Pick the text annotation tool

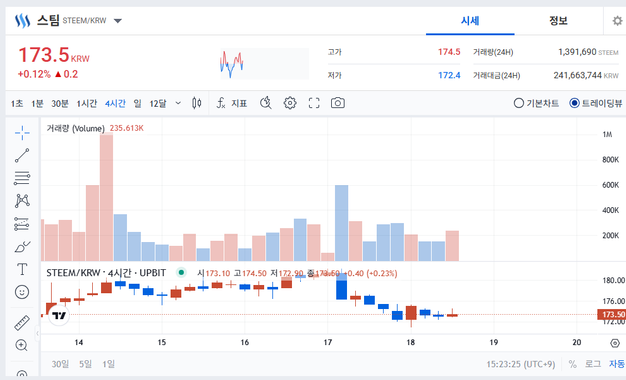click(22, 269)
